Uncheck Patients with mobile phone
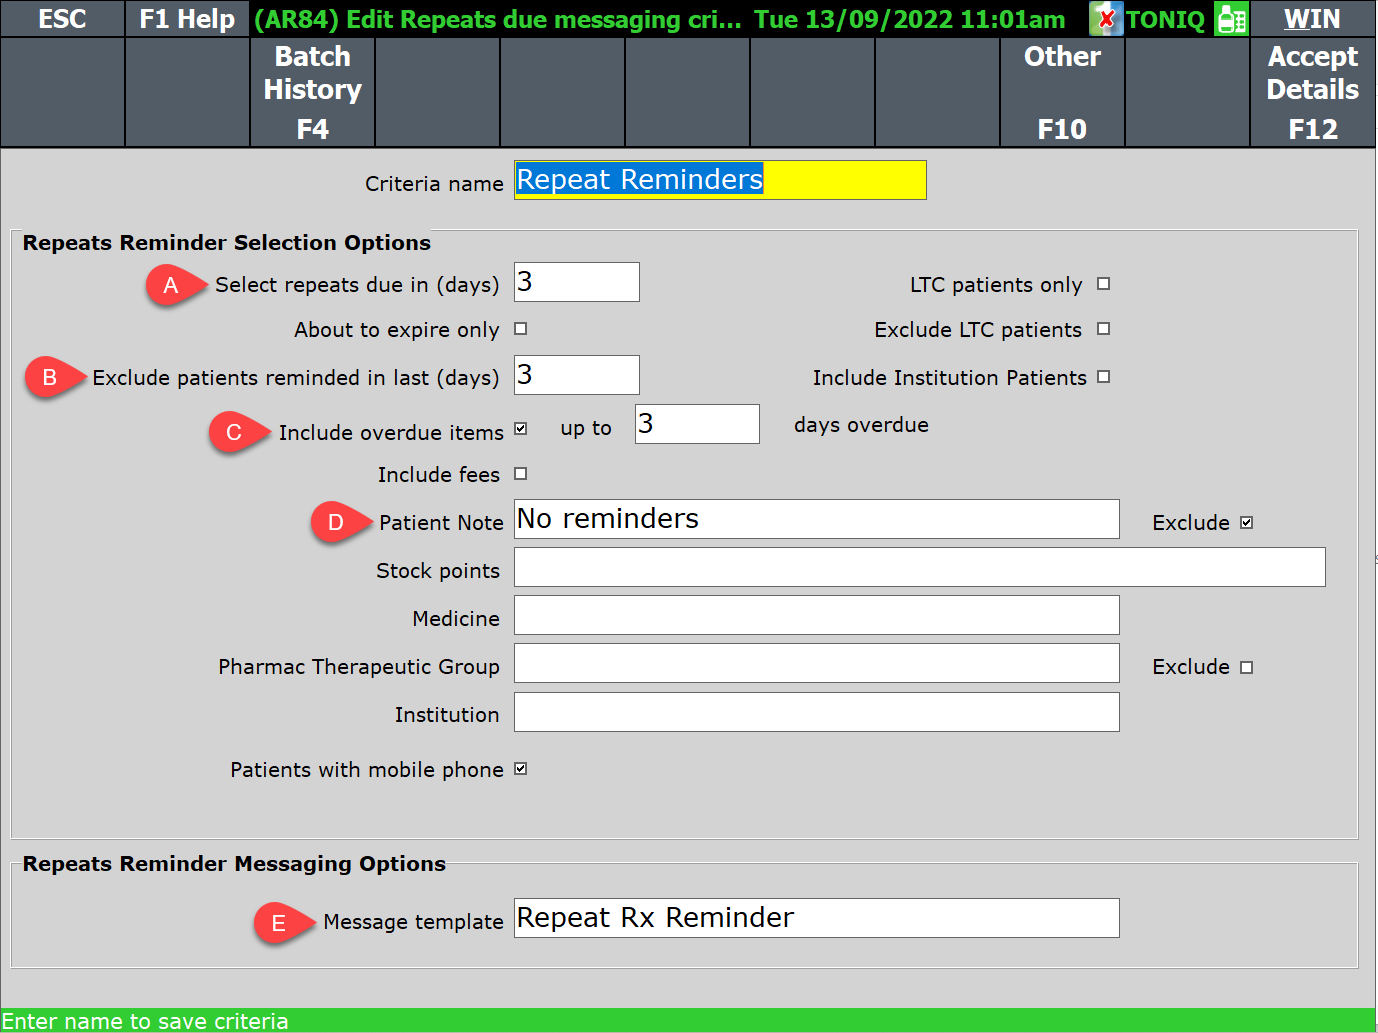1378x1033 pixels. tap(520, 769)
